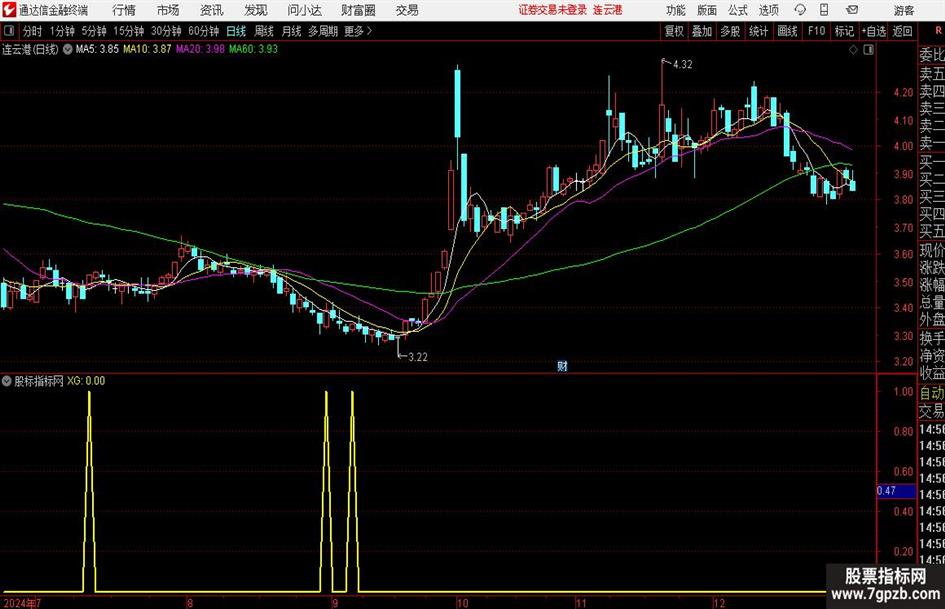Open the 行情 menu

click(124, 10)
